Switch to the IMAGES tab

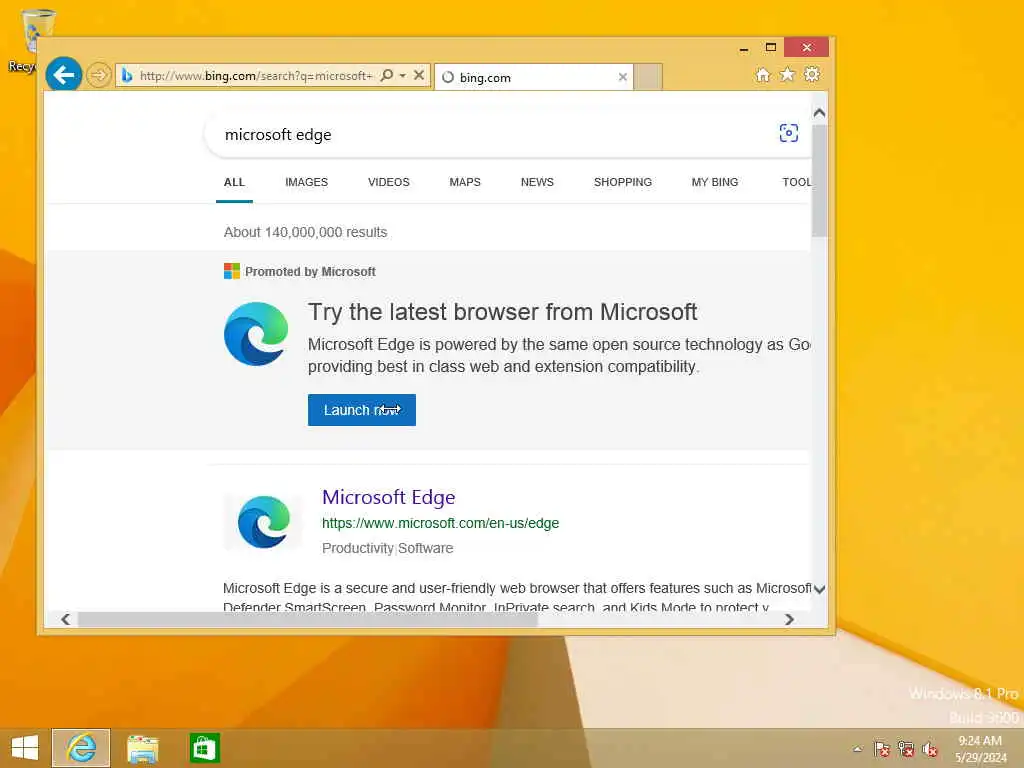(x=306, y=182)
